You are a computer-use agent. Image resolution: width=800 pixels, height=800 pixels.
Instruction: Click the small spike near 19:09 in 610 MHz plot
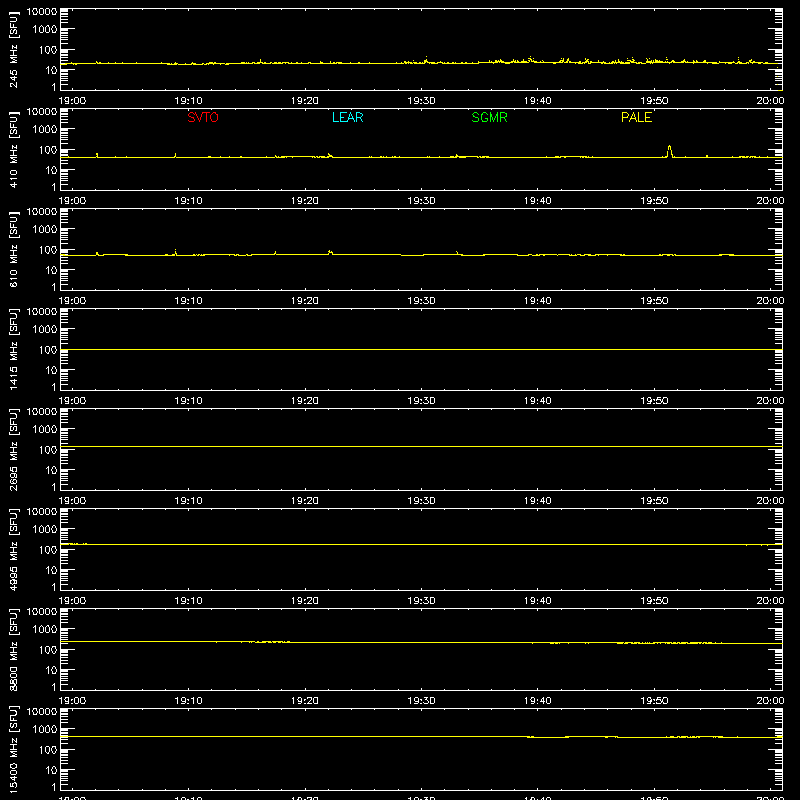point(176,251)
